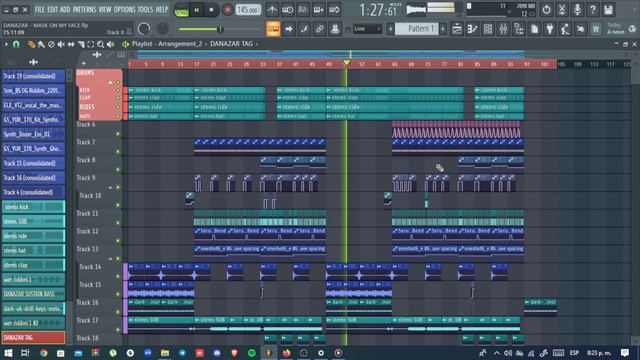The height and width of the screenshot is (360, 640).
Task: Click the save floppy disk icon
Action: pos(608,9)
